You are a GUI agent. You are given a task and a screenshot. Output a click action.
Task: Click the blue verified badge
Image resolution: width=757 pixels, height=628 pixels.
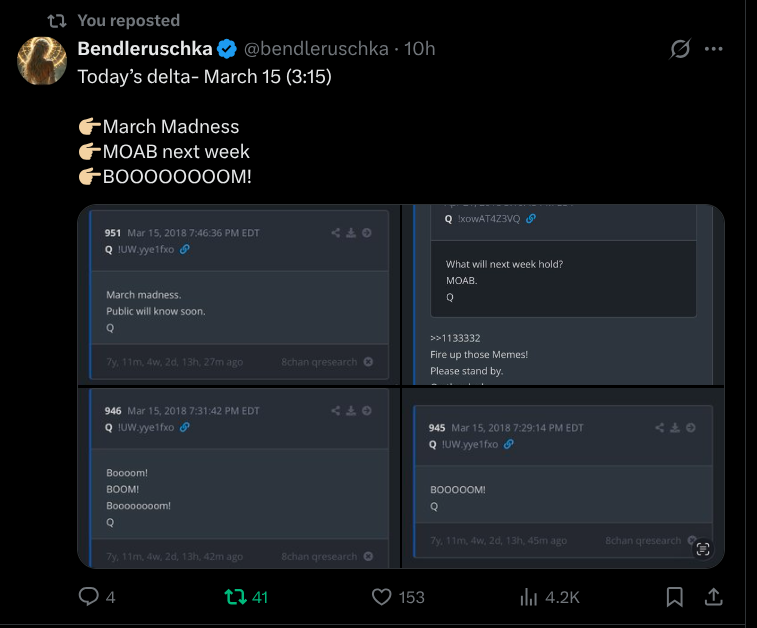(x=228, y=49)
